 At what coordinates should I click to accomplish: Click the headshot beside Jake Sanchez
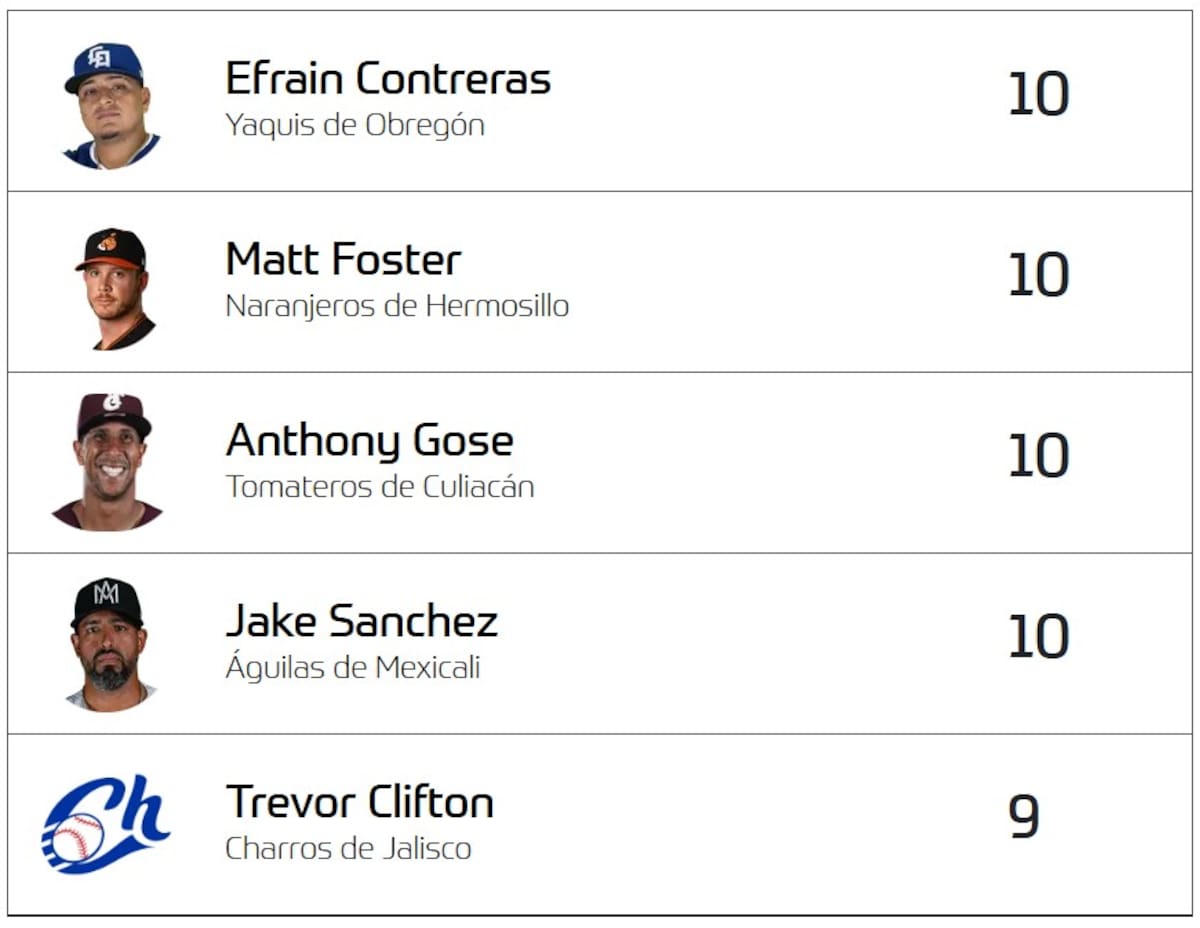108,643
